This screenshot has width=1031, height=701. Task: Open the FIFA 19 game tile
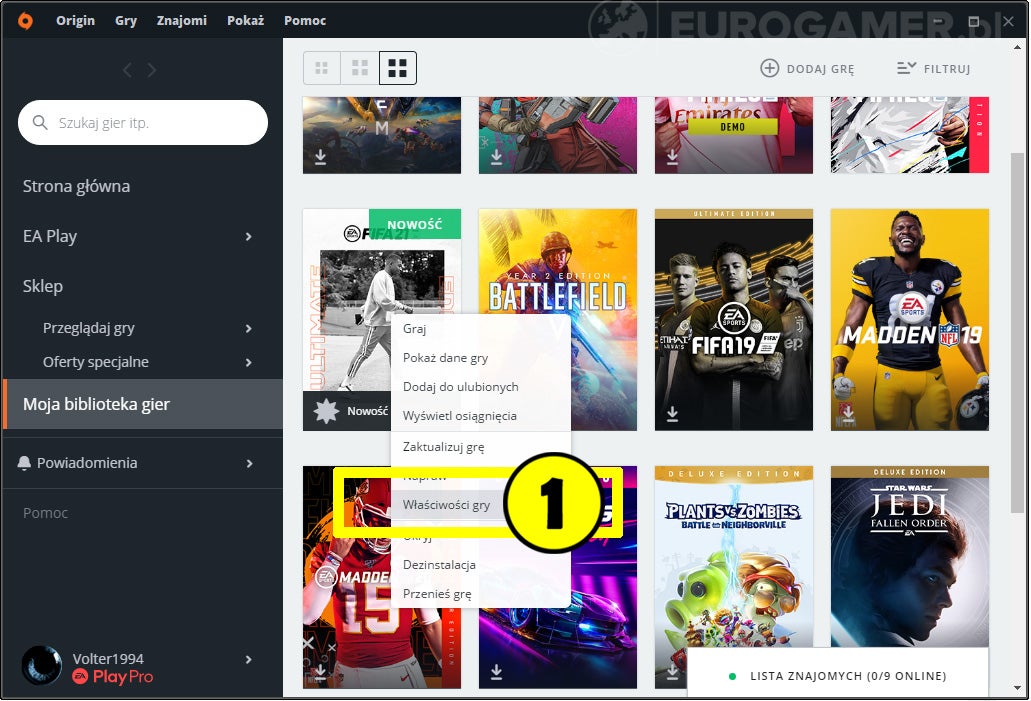click(x=734, y=320)
